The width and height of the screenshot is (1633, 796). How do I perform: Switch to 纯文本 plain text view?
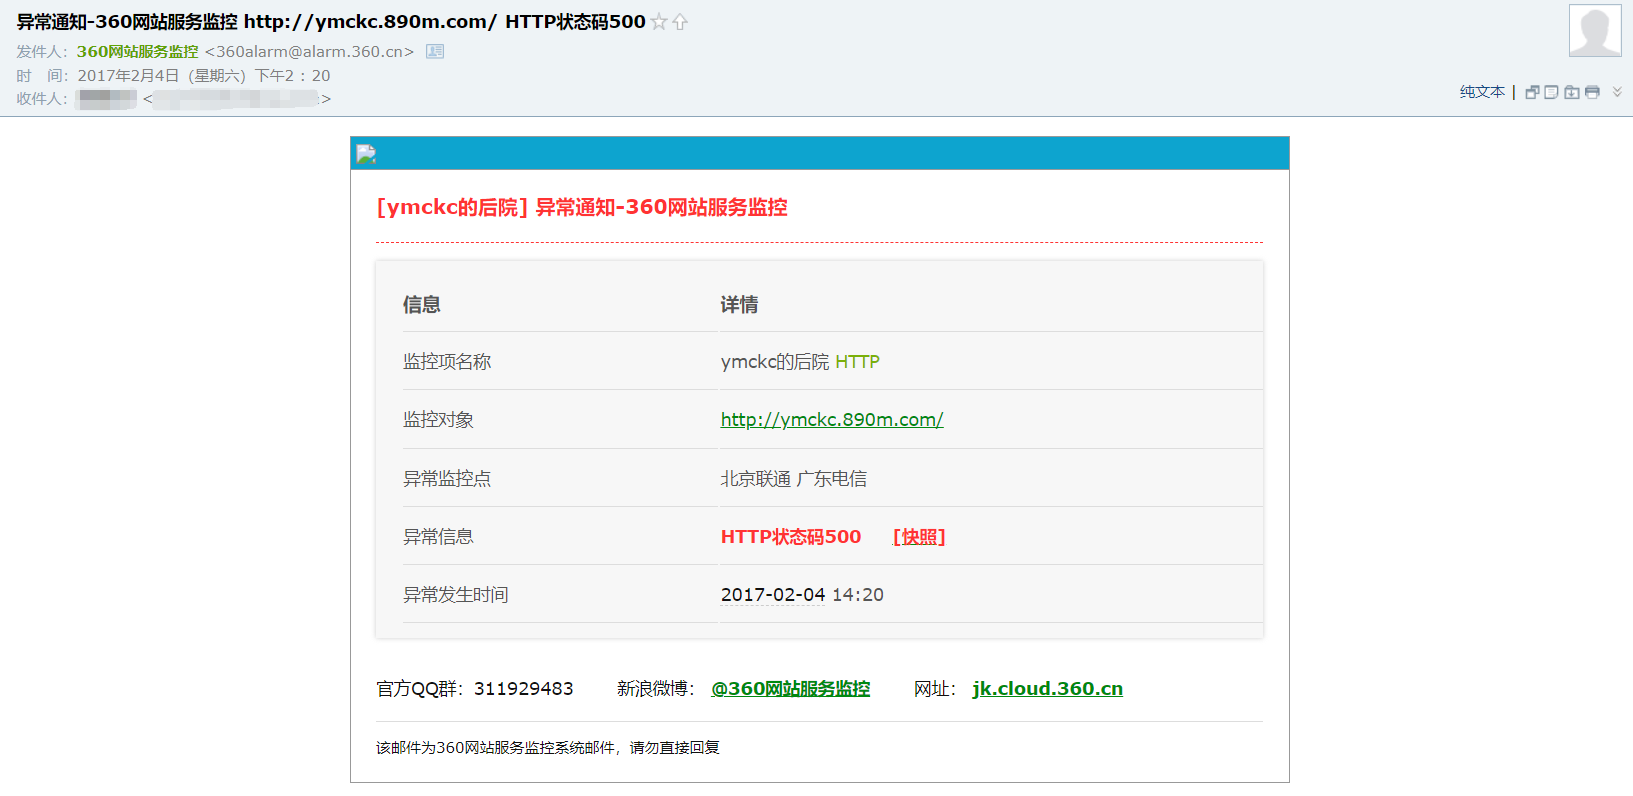point(1482,92)
